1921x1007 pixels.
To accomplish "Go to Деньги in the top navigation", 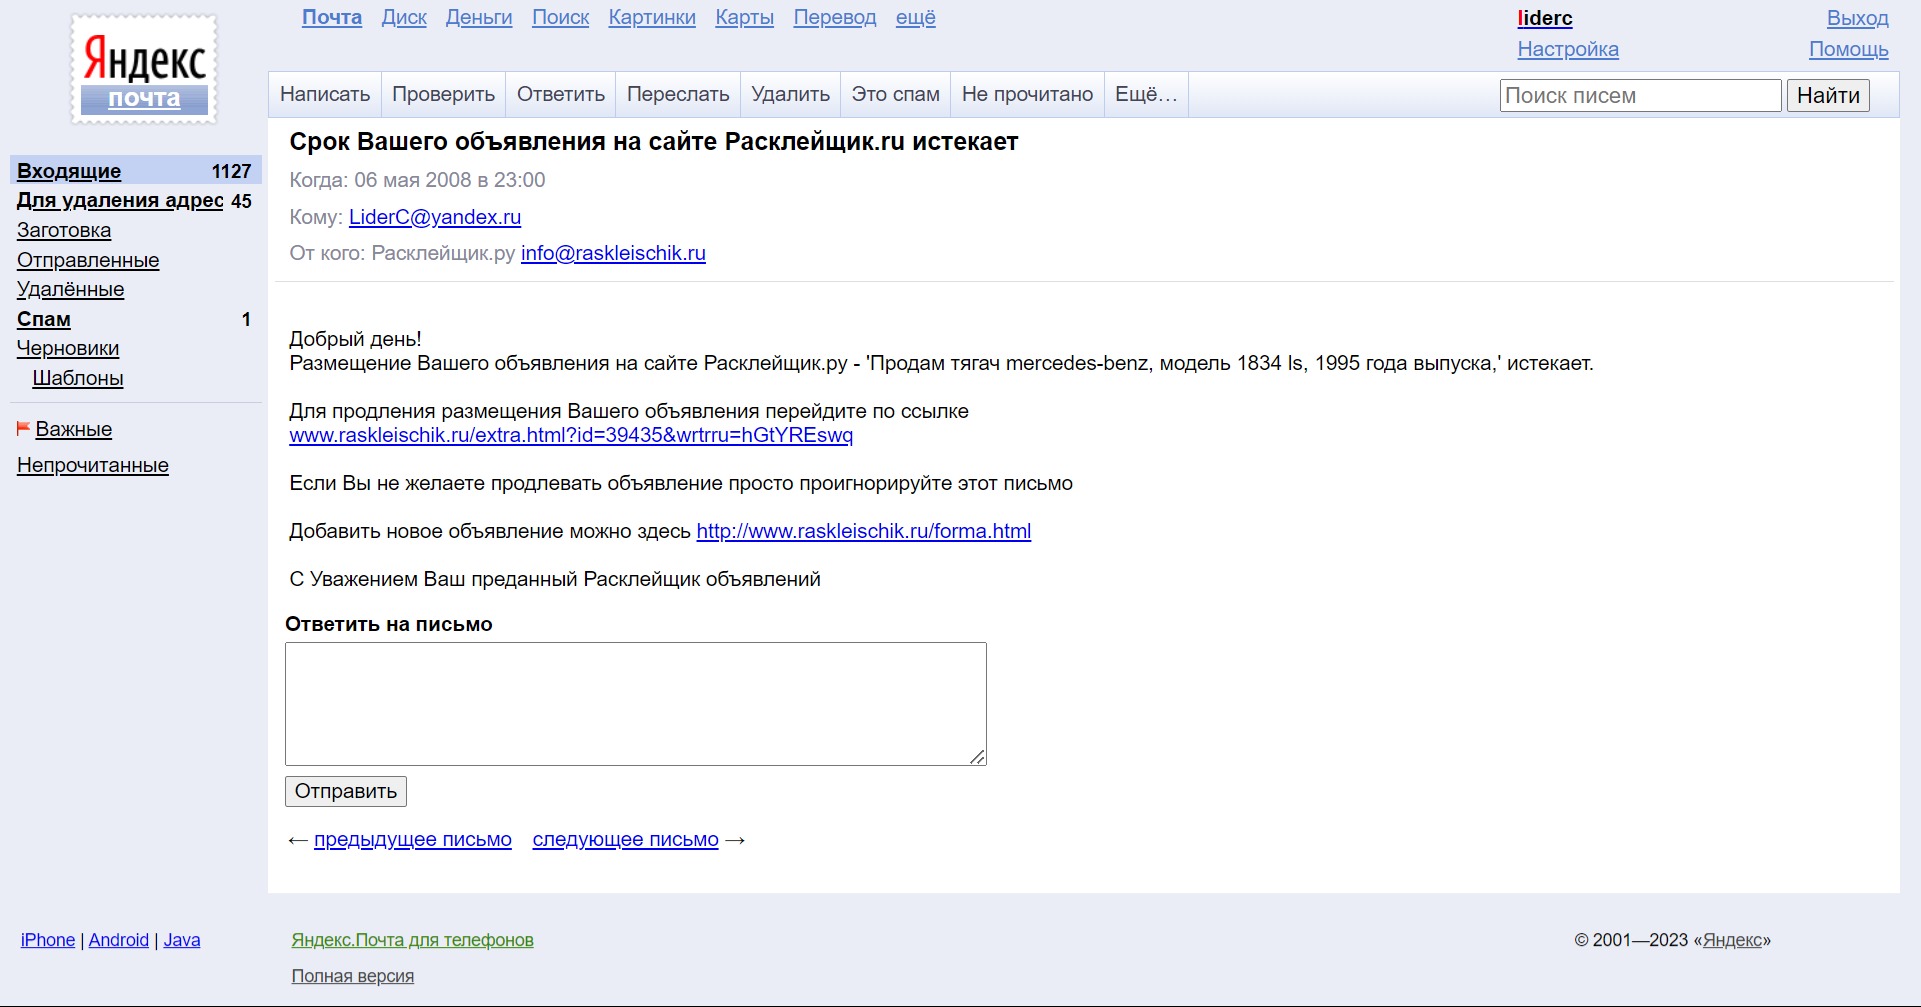I will coord(479,18).
